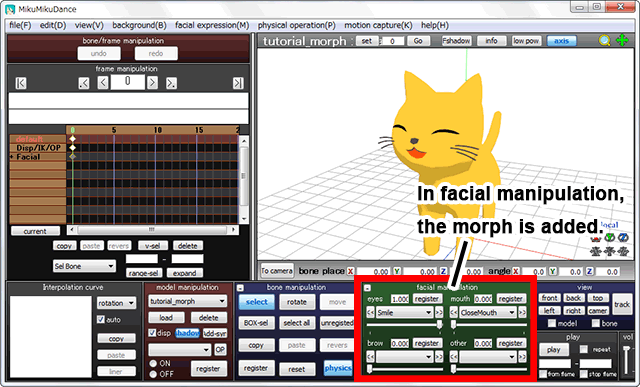Click MikuMikuDance title bar app icon

(10, 9)
